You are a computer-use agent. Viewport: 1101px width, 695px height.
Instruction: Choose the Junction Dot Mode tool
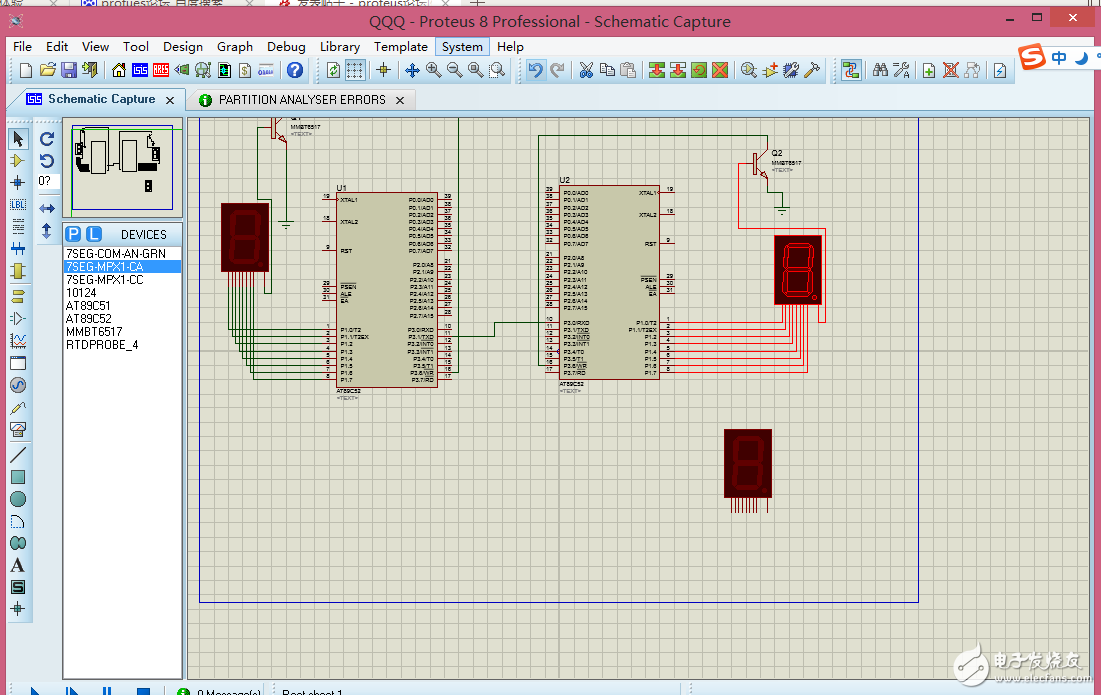pos(18,183)
